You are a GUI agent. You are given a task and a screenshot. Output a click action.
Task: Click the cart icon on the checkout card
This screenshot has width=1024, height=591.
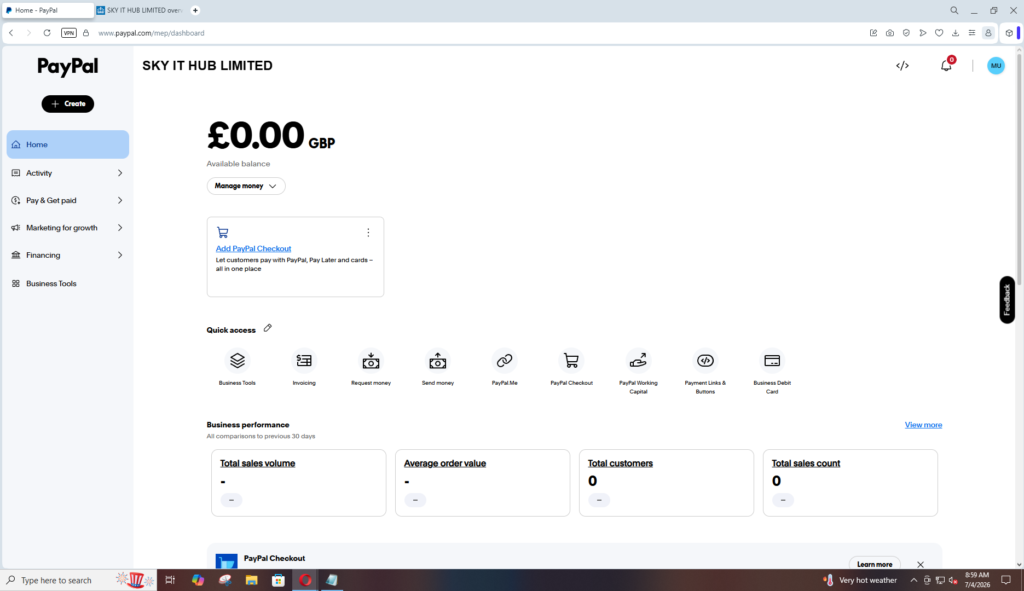coord(223,232)
